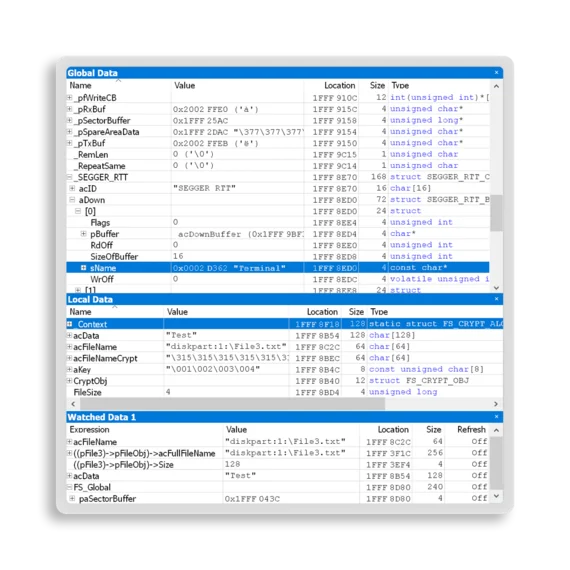Expand the aKey array
570x570 pixels.
pyautogui.click(x=70, y=369)
